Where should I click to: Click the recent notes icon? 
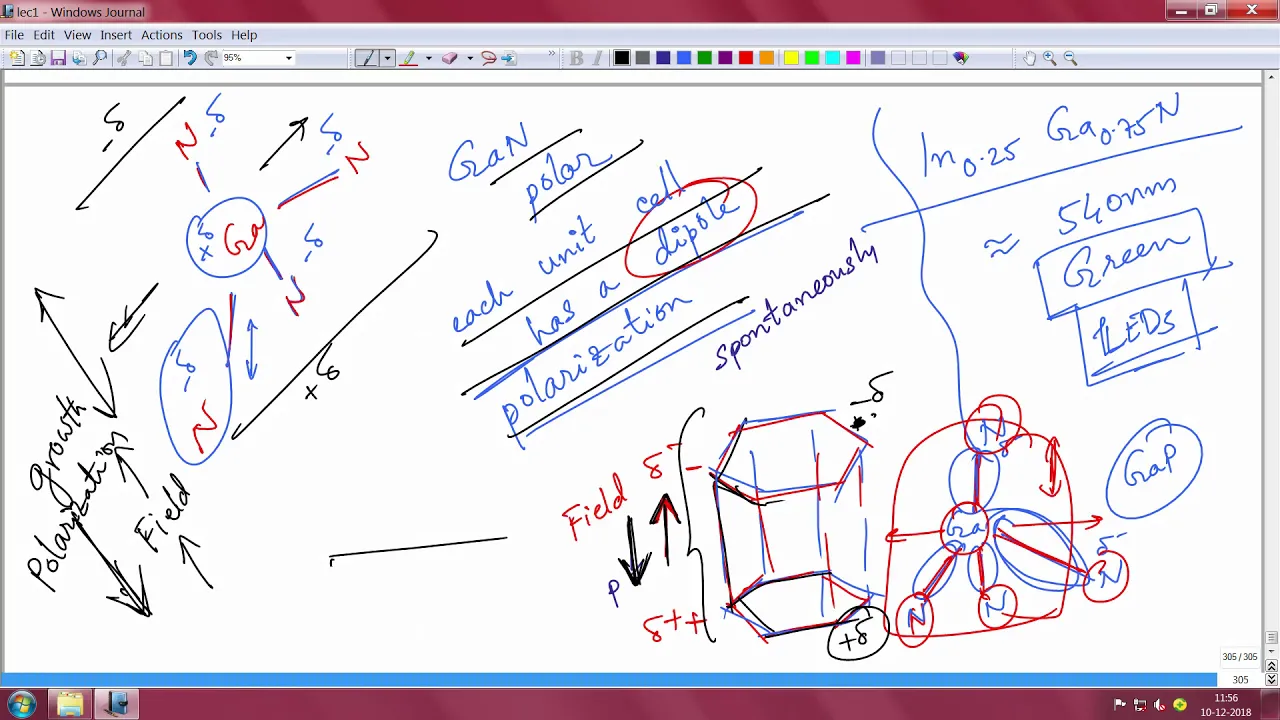point(38,58)
